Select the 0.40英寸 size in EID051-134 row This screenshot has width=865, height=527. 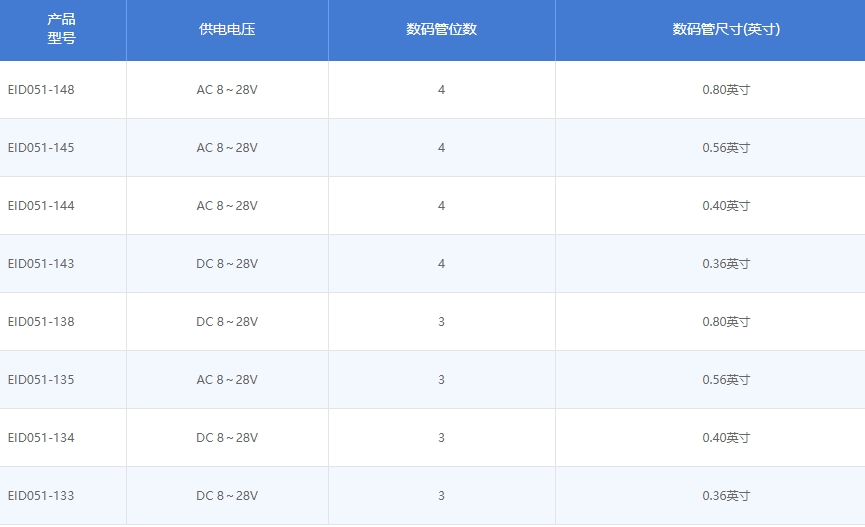tap(726, 438)
